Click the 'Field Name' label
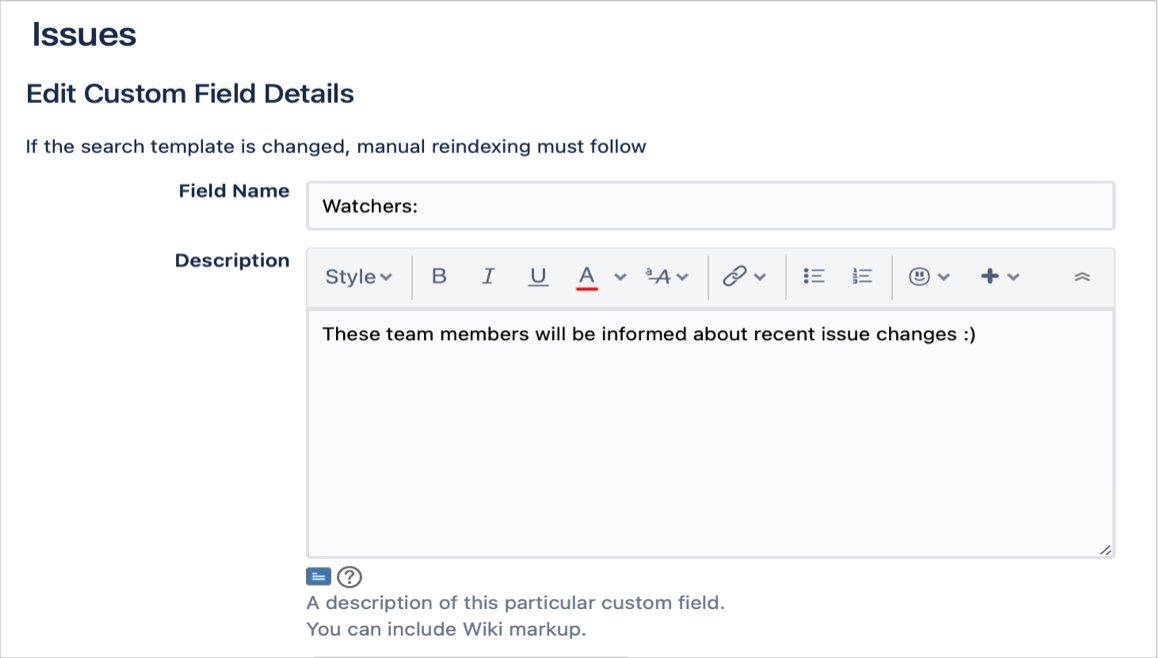The width and height of the screenshot is (1158, 658). click(233, 191)
